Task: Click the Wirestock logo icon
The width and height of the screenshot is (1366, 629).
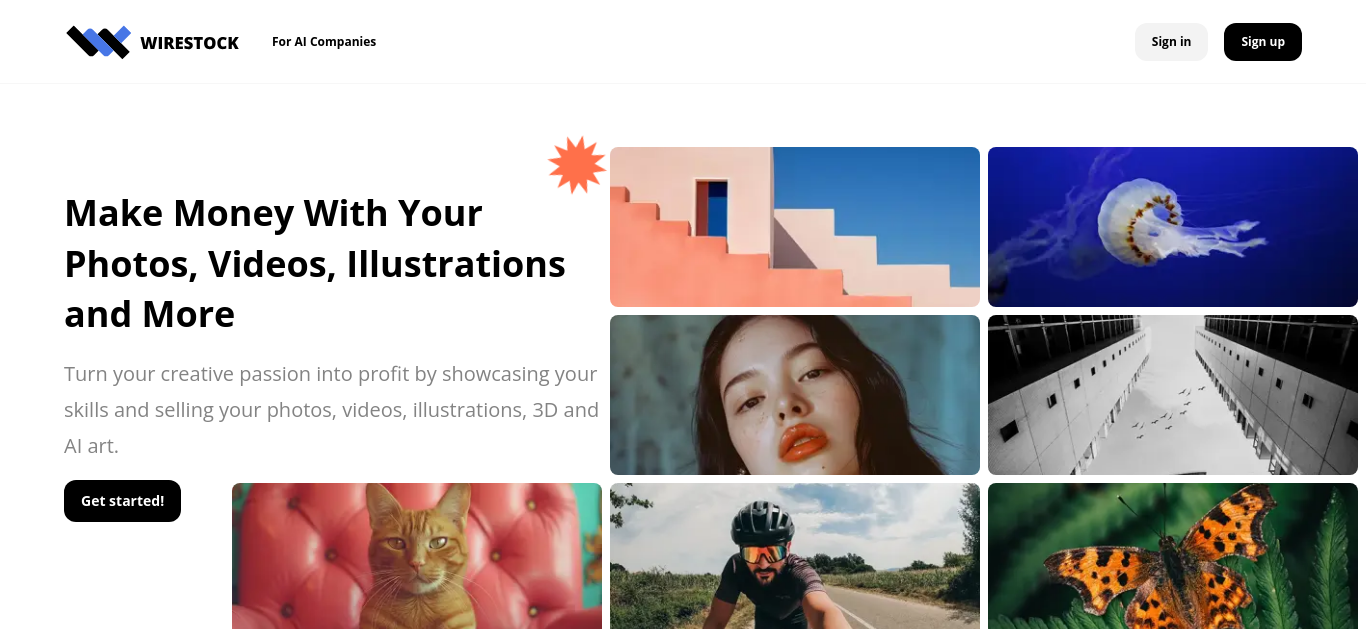Action: (98, 42)
